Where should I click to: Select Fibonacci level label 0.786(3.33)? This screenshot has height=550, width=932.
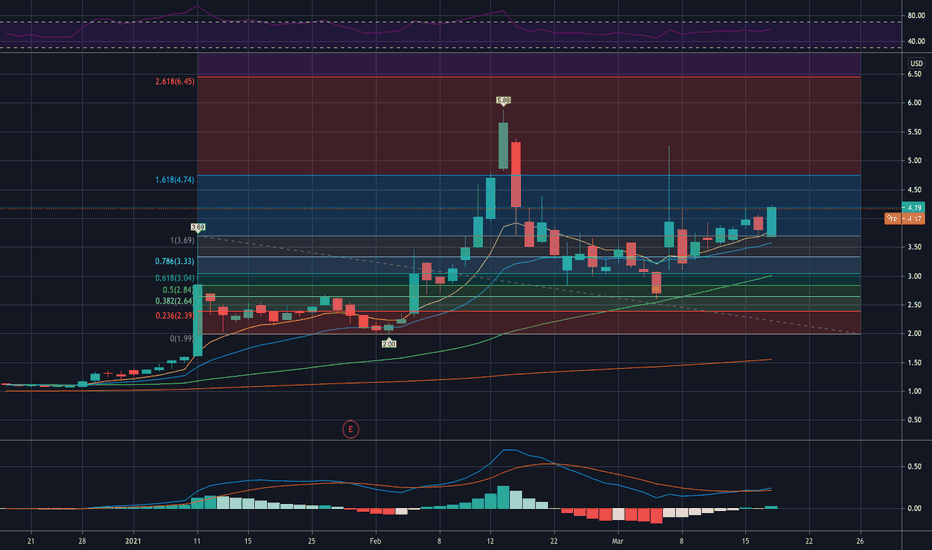175,261
